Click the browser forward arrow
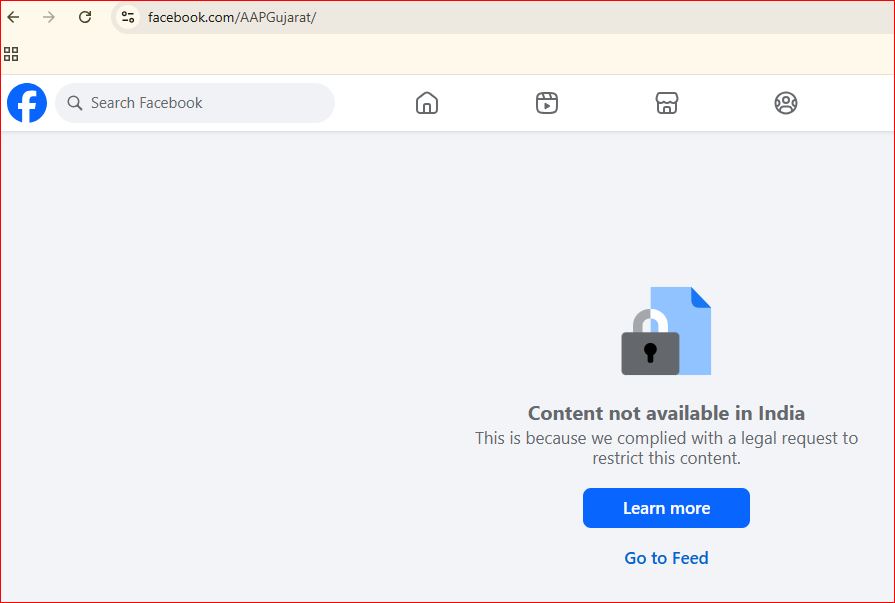This screenshot has width=895, height=603. click(x=49, y=17)
